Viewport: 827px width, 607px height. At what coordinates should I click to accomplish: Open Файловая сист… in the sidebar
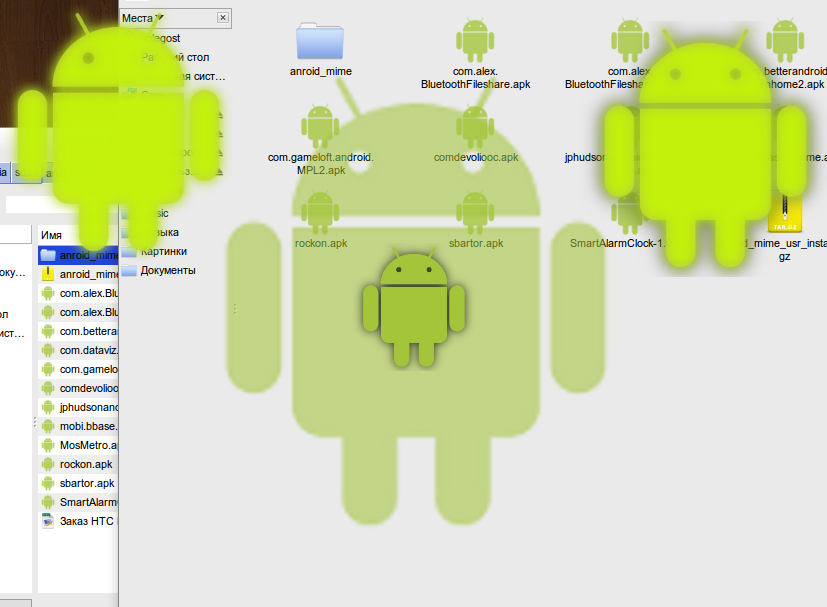[182, 76]
